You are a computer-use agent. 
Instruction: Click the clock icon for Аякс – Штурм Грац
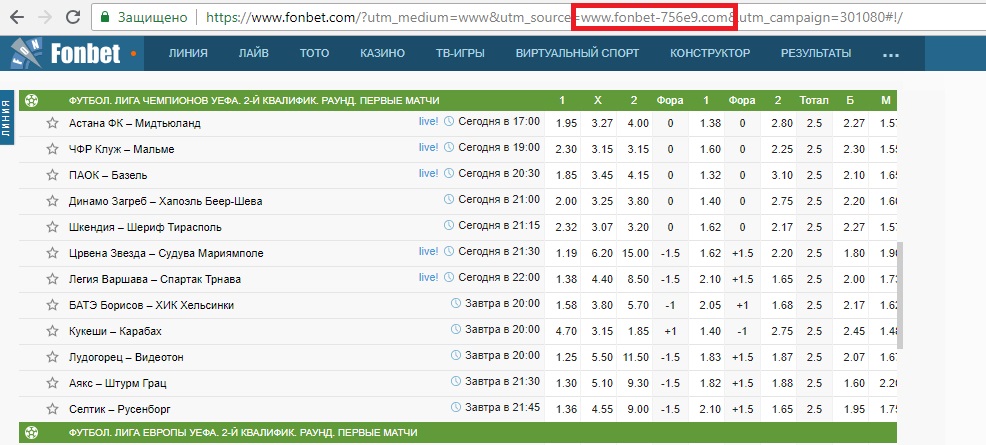point(456,381)
